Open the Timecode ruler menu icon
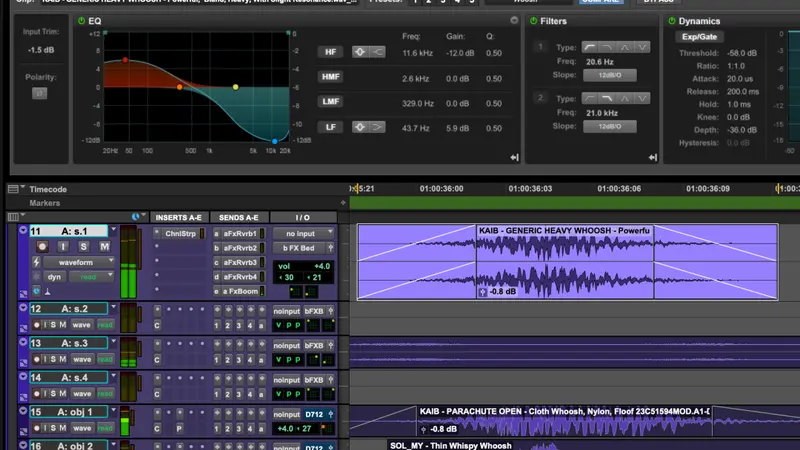 coord(15,189)
